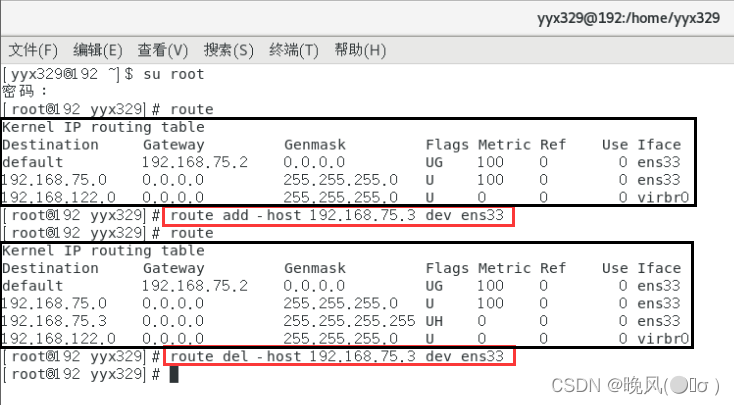This screenshot has width=734, height=405.
Task: Click the 255.255.255.255 genmask value
Action: click(x=348, y=321)
